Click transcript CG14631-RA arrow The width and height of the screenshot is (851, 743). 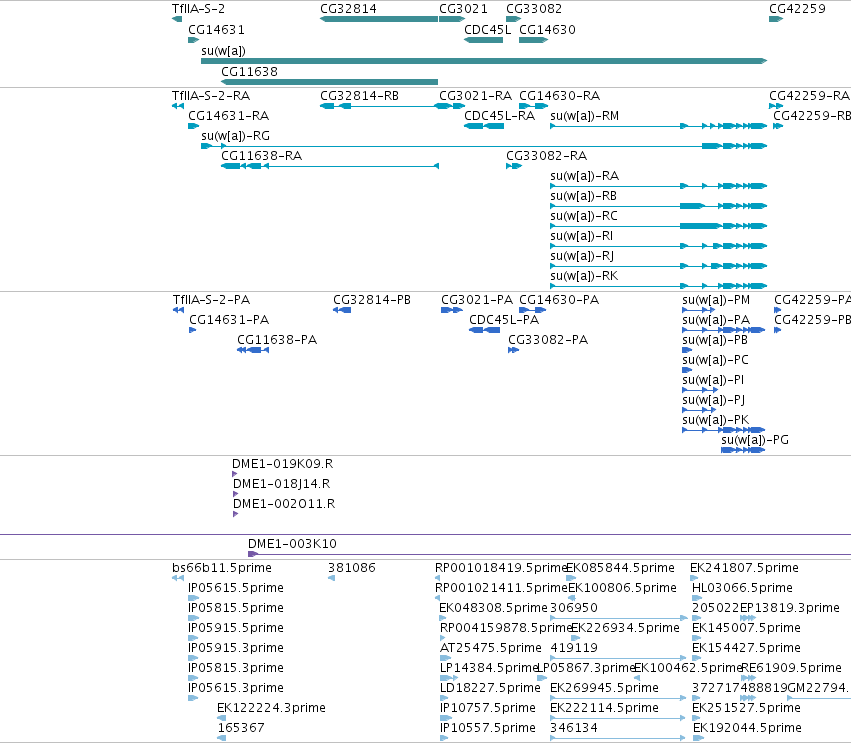pyautogui.click(x=194, y=126)
